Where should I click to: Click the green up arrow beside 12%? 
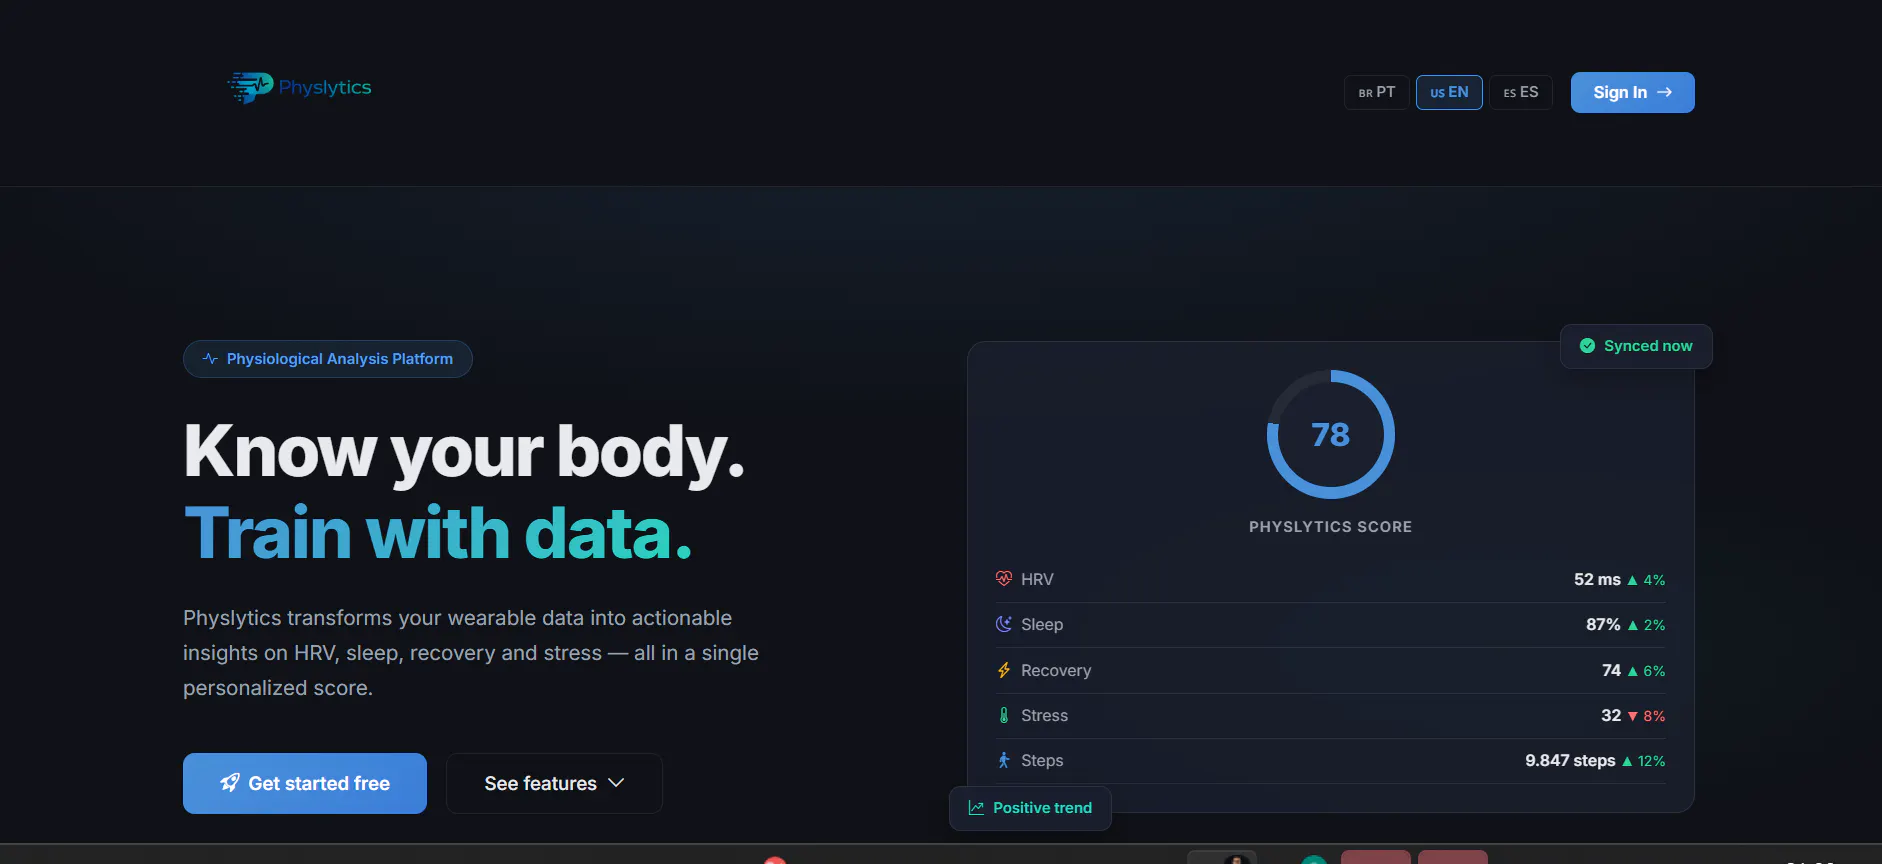[x=1627, y=762]
